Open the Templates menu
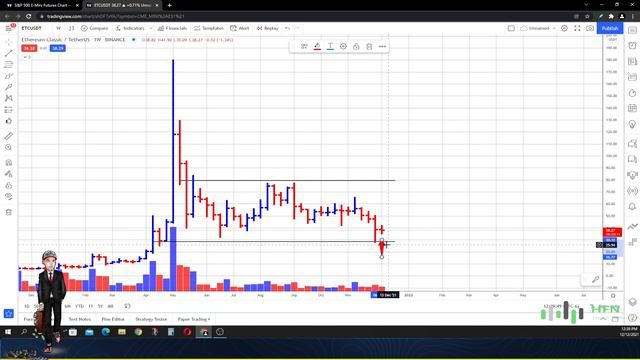This screenshot has width=640, height=360. click(209, 28)
